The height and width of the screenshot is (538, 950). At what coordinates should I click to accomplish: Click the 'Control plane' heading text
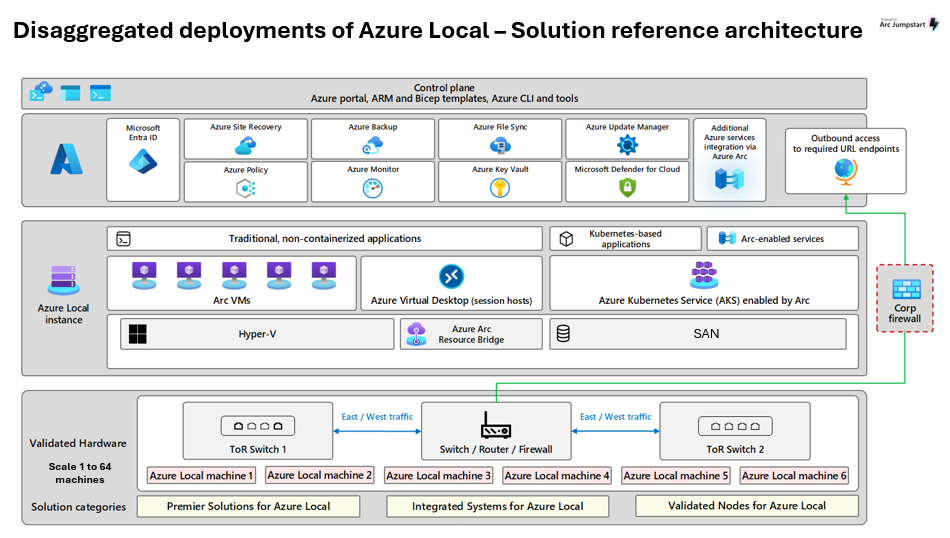click(x=444, y=88)
